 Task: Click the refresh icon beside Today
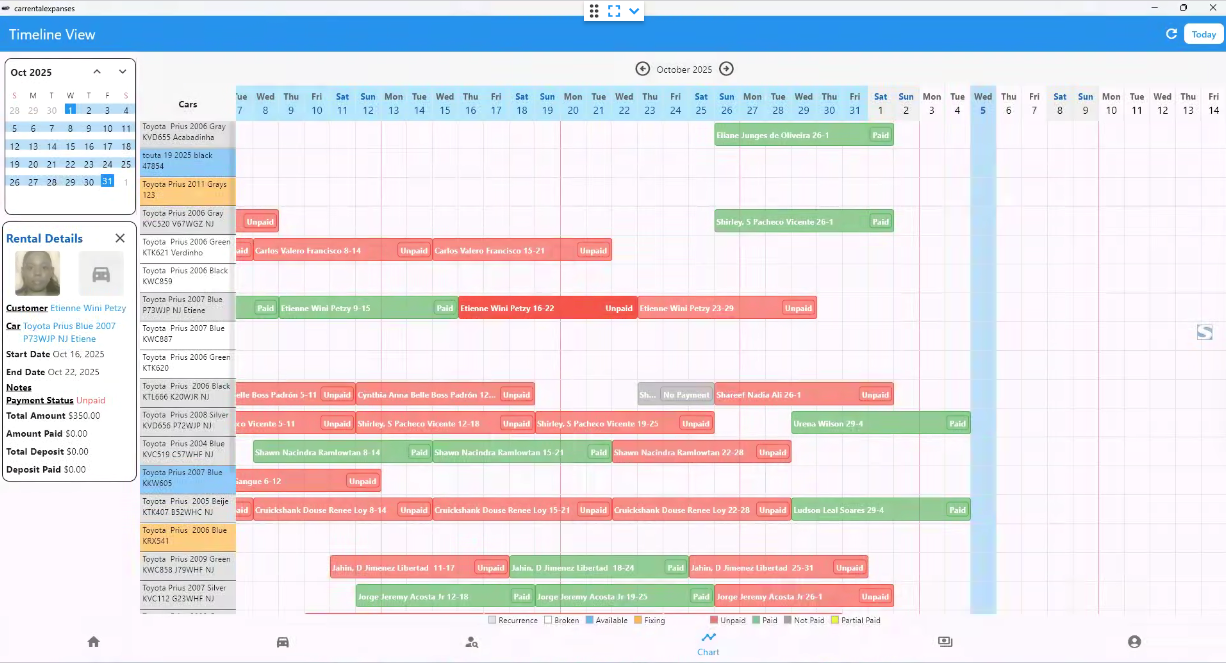[x=1171, y=34]
